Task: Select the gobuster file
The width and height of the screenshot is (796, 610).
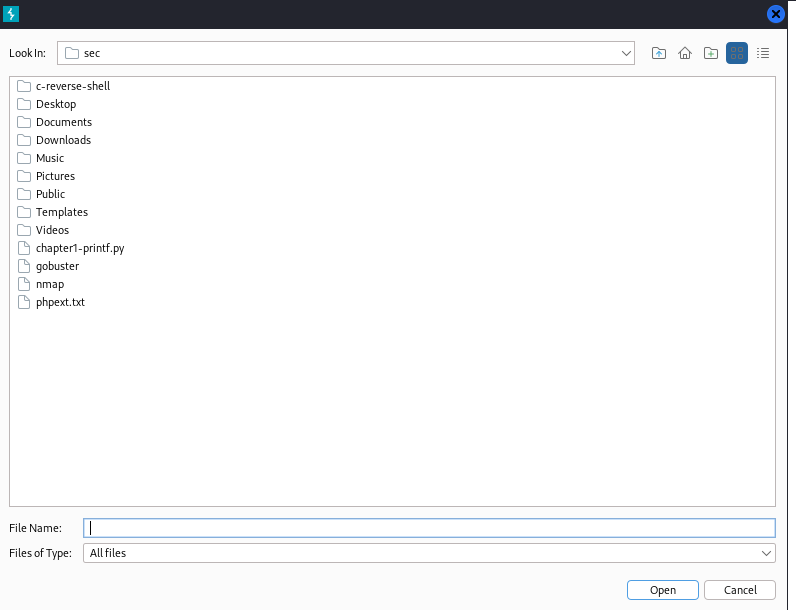Action: [57, 266]
